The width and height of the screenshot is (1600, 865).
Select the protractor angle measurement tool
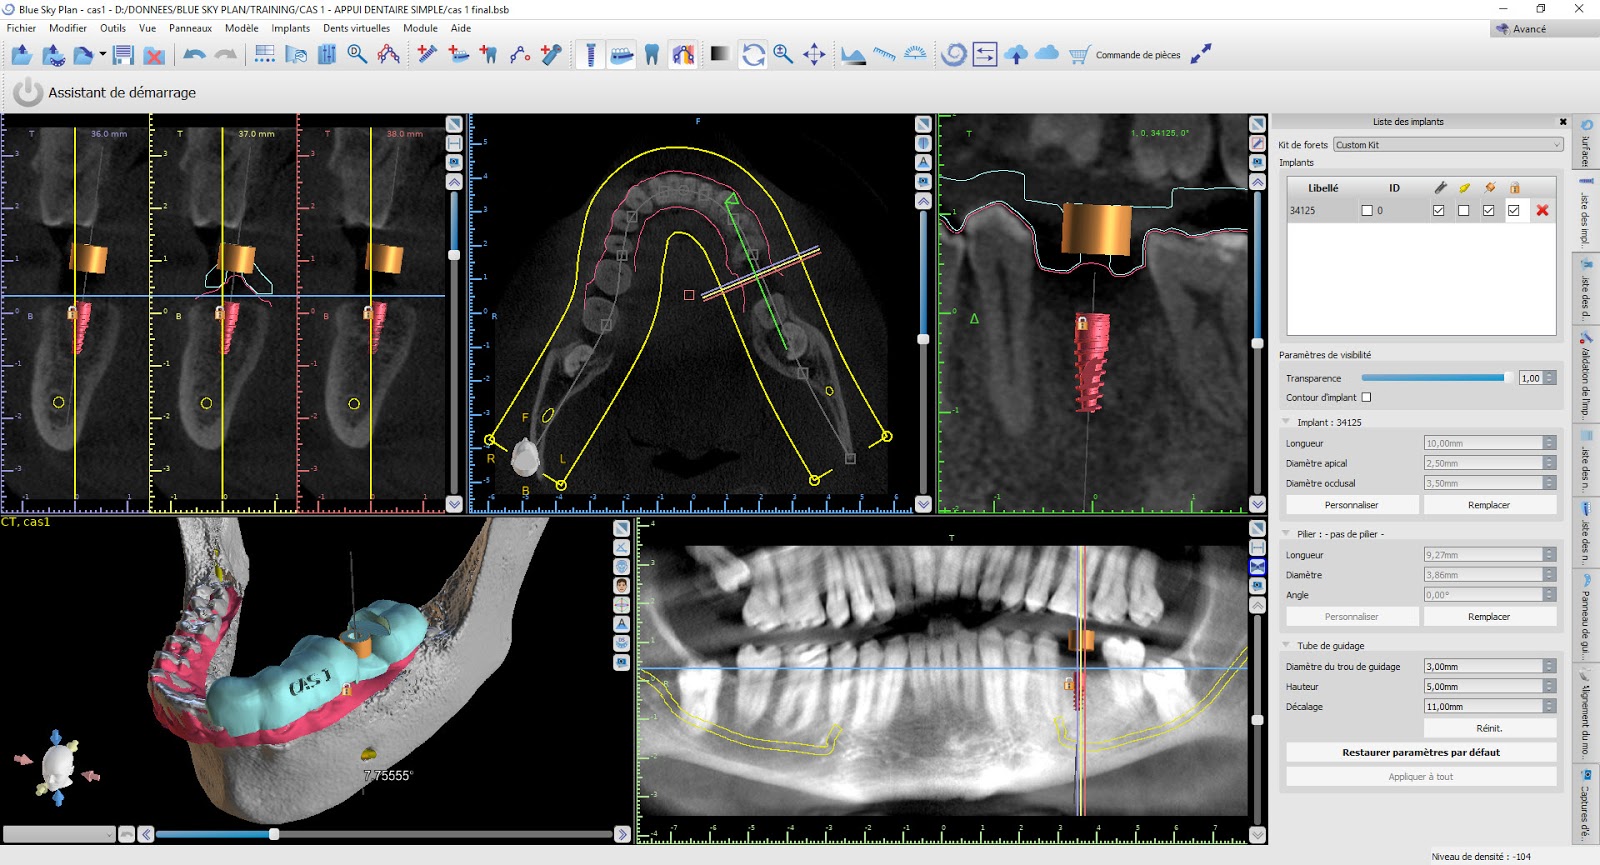(915, 55)
